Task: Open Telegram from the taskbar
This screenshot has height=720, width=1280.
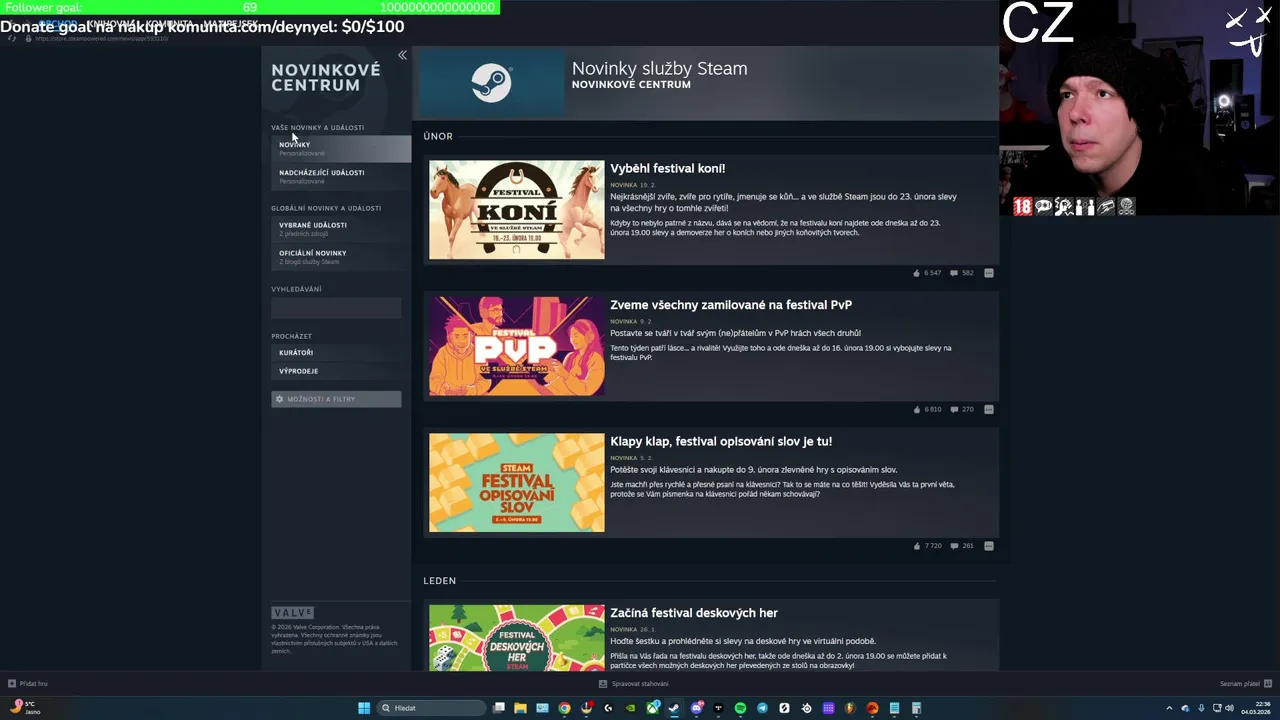Action: pos(762,708)
